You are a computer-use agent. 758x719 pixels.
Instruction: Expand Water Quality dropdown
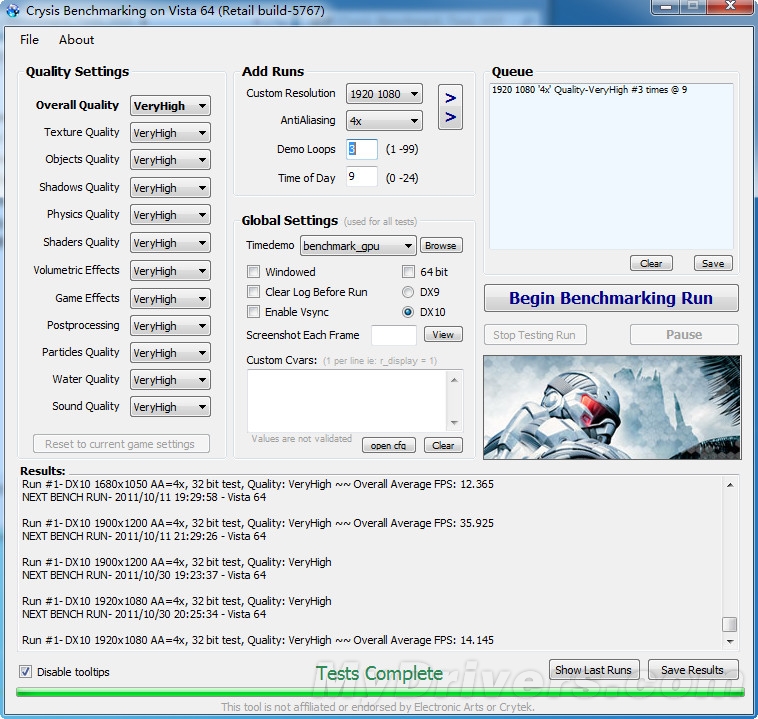click(x=170, y=380)
